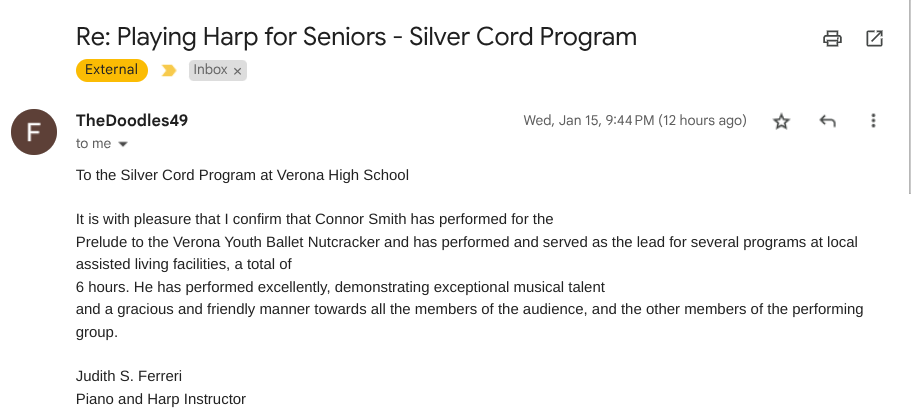This screenshot has width=911, height=416.
Task: Open the email in a new window
Action: (x=874, y=39)
